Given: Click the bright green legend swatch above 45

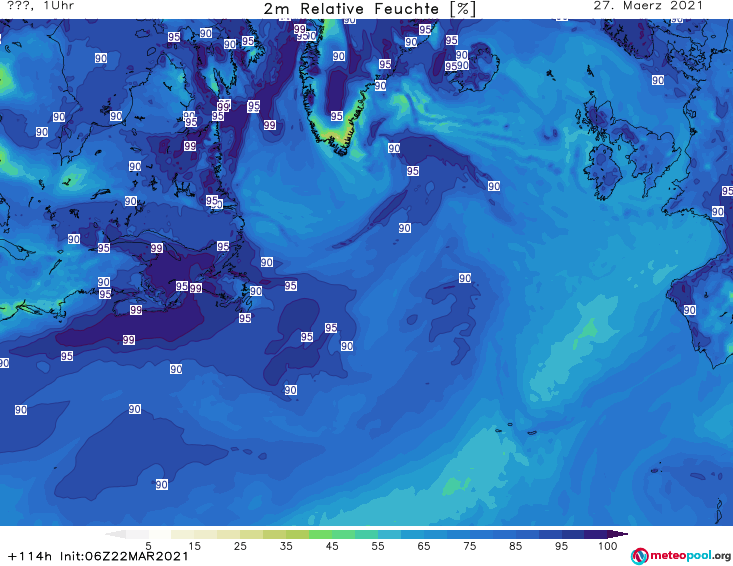Looking at the screenshot, I should pos(320,534).
